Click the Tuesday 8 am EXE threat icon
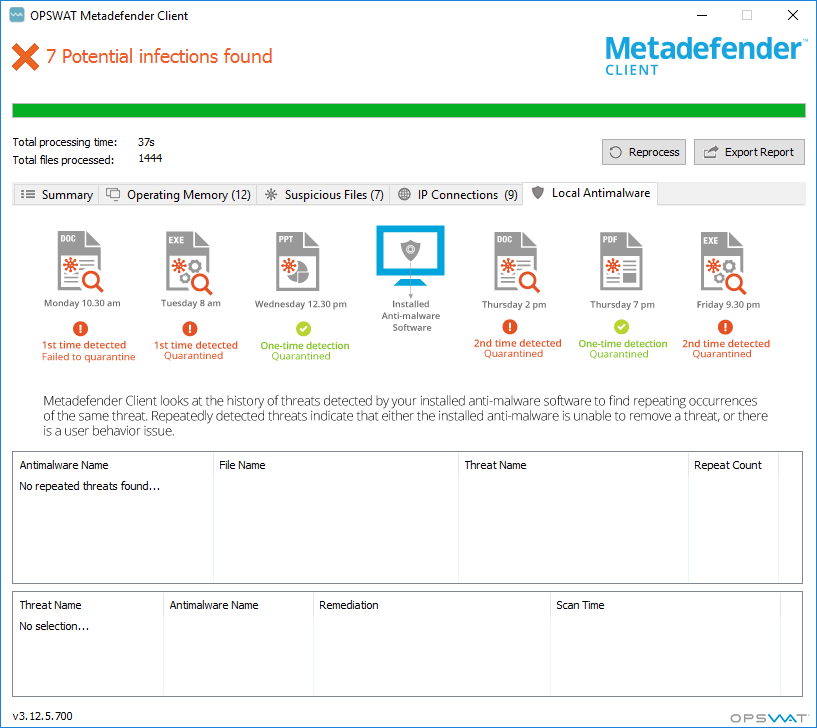The image size is (817, 728). click(189, 262)
